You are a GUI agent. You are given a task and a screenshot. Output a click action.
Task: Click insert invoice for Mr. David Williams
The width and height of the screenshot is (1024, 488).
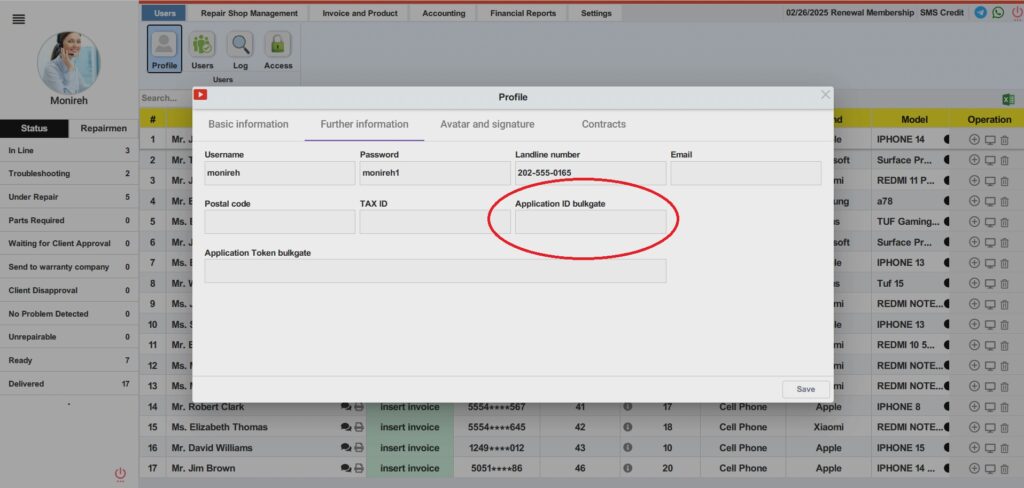(410, 447)
